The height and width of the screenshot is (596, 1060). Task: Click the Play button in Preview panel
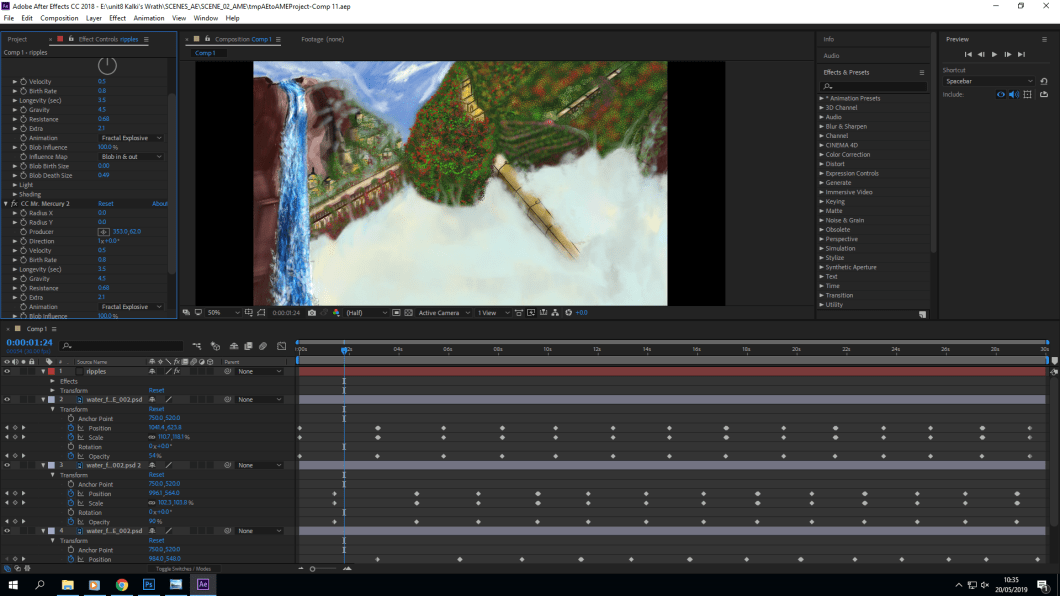pos(994,54)
